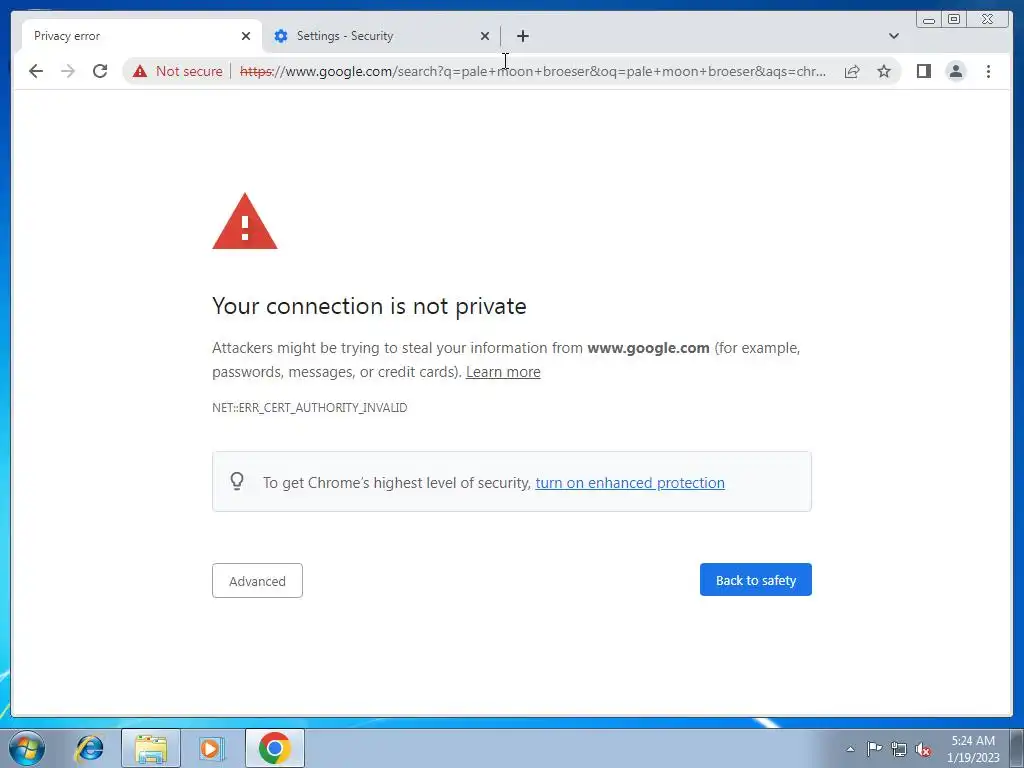Click the Advanced button
Viewport: 1024px width, 768px height.
(x=257, y=581)
